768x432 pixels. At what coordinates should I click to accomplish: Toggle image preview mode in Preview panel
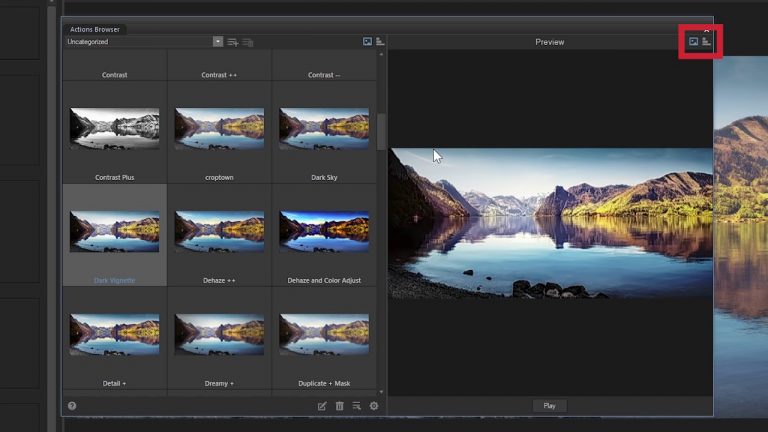[693, 42]
